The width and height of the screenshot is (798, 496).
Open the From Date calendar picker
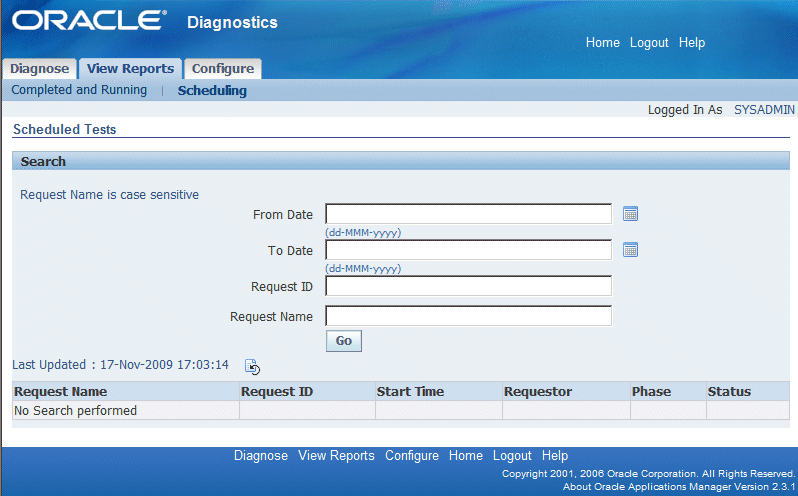pos(630,214)
